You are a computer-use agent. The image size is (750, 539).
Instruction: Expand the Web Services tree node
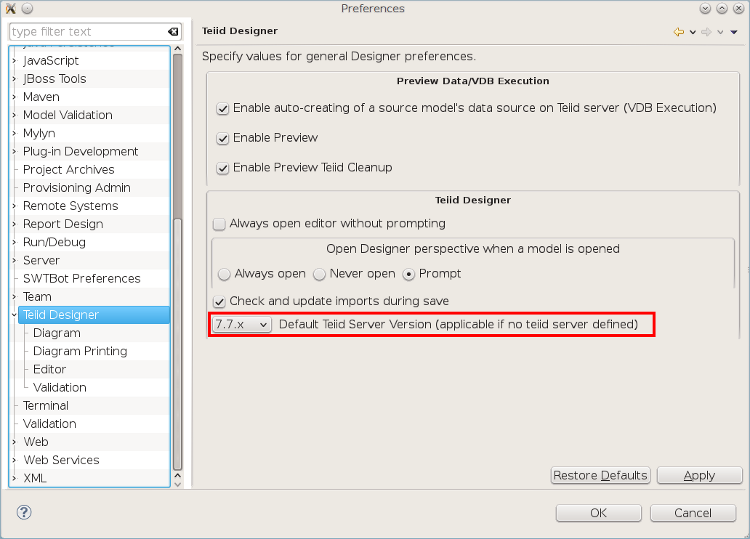14,460
